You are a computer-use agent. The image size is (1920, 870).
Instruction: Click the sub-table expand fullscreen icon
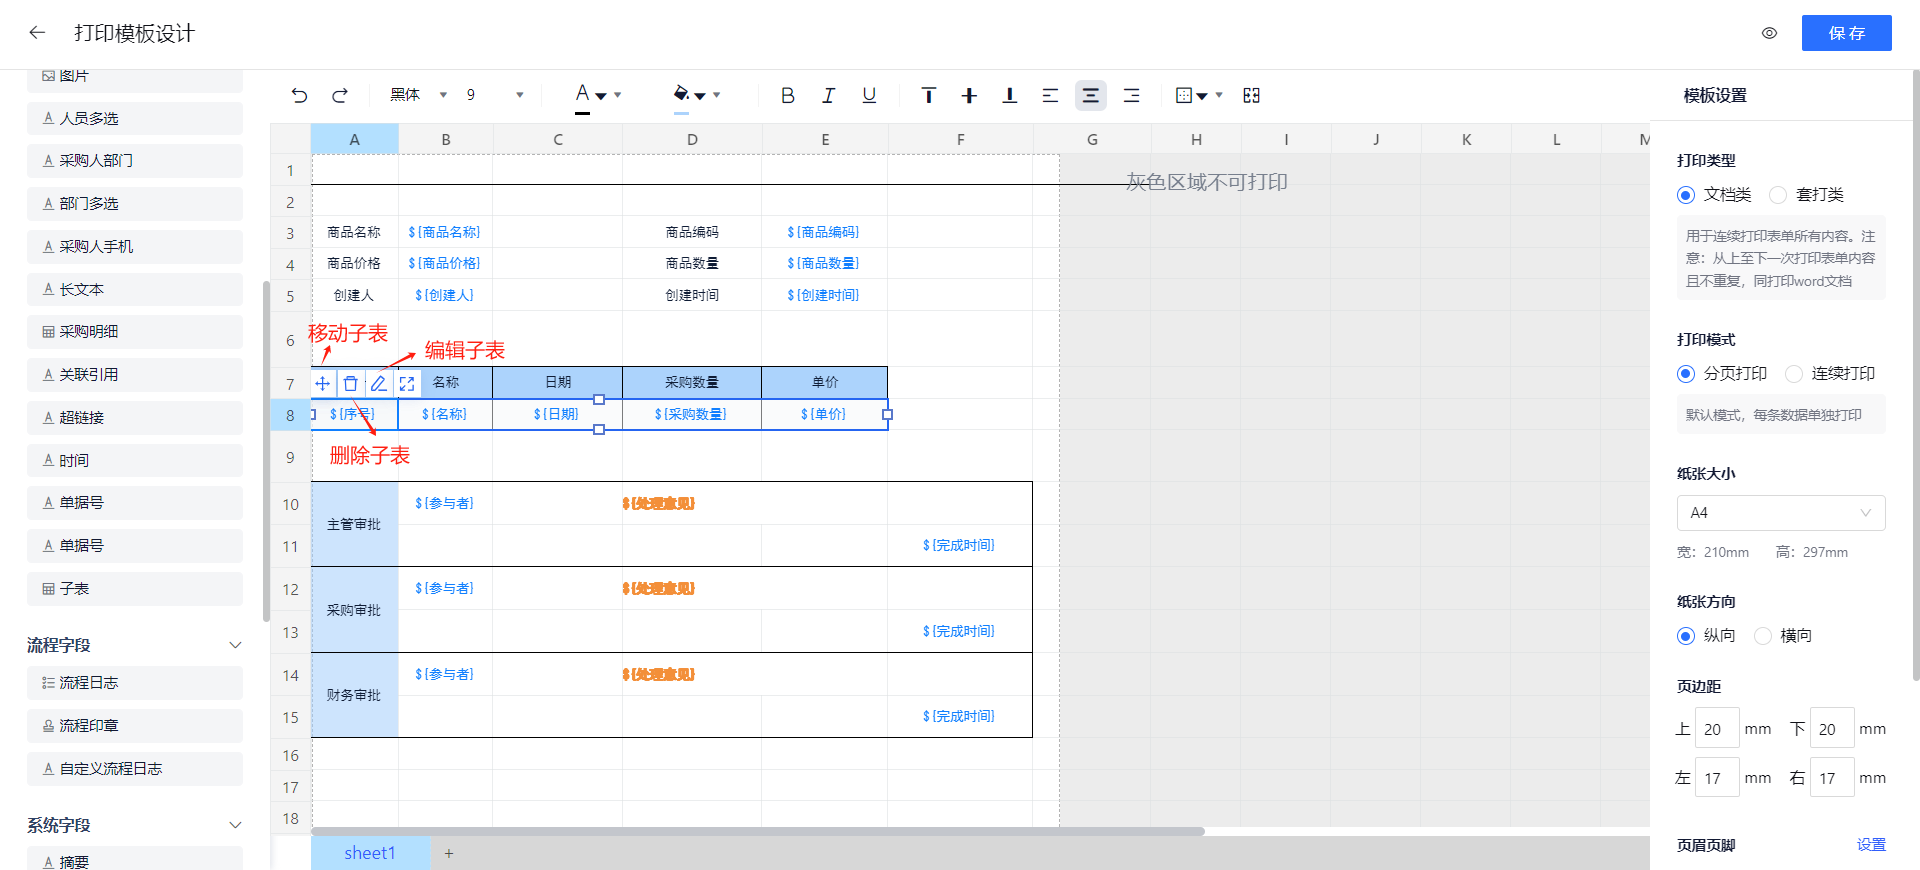pyautogui.click(x=406, y=383)
